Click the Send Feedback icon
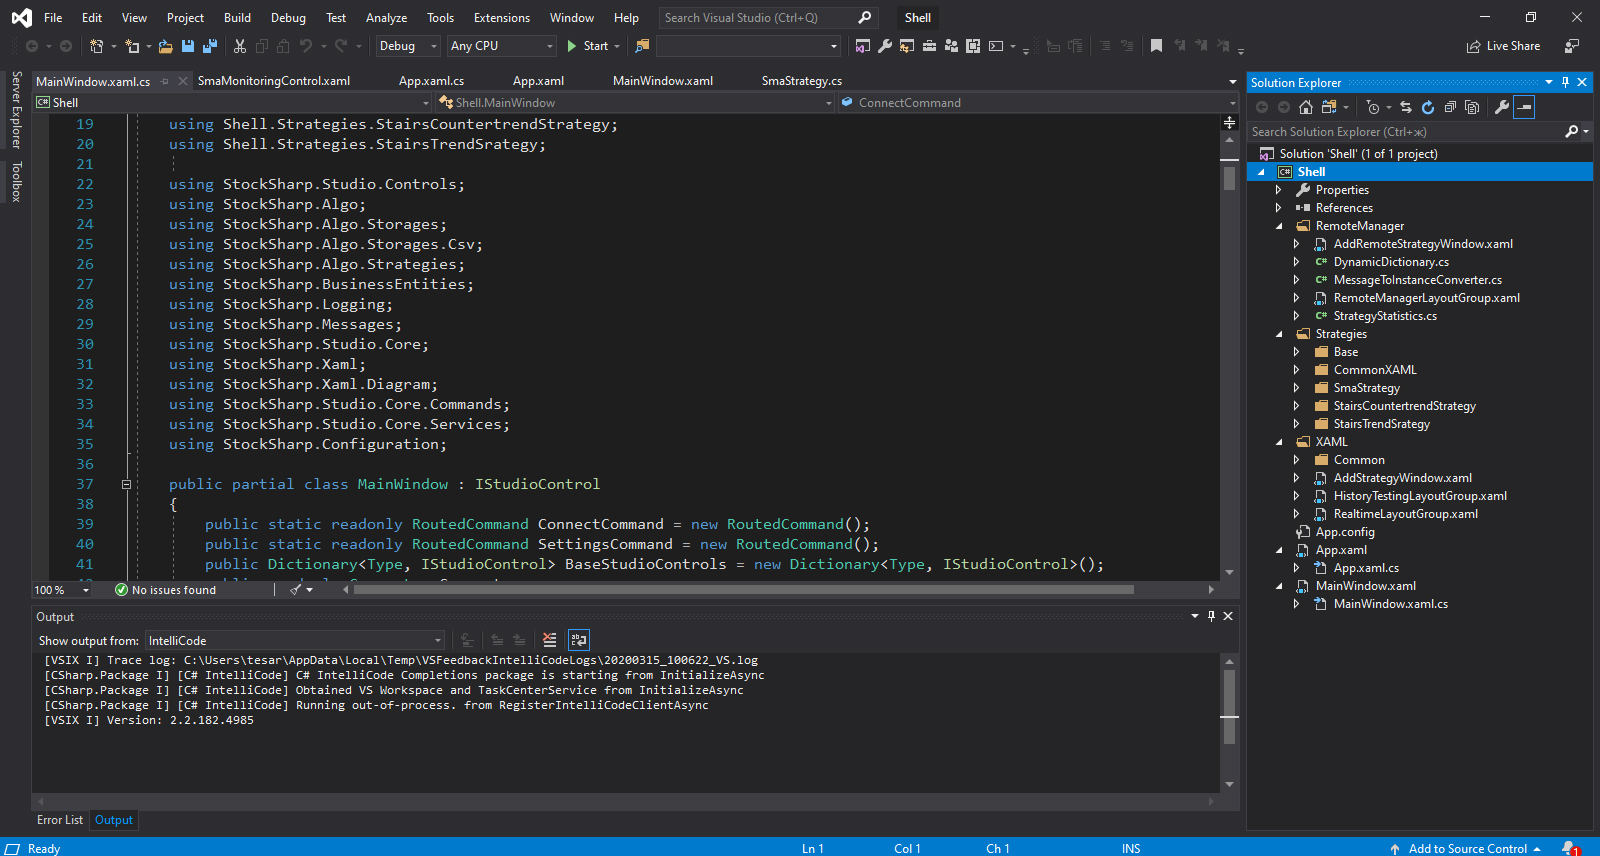 1572,46
